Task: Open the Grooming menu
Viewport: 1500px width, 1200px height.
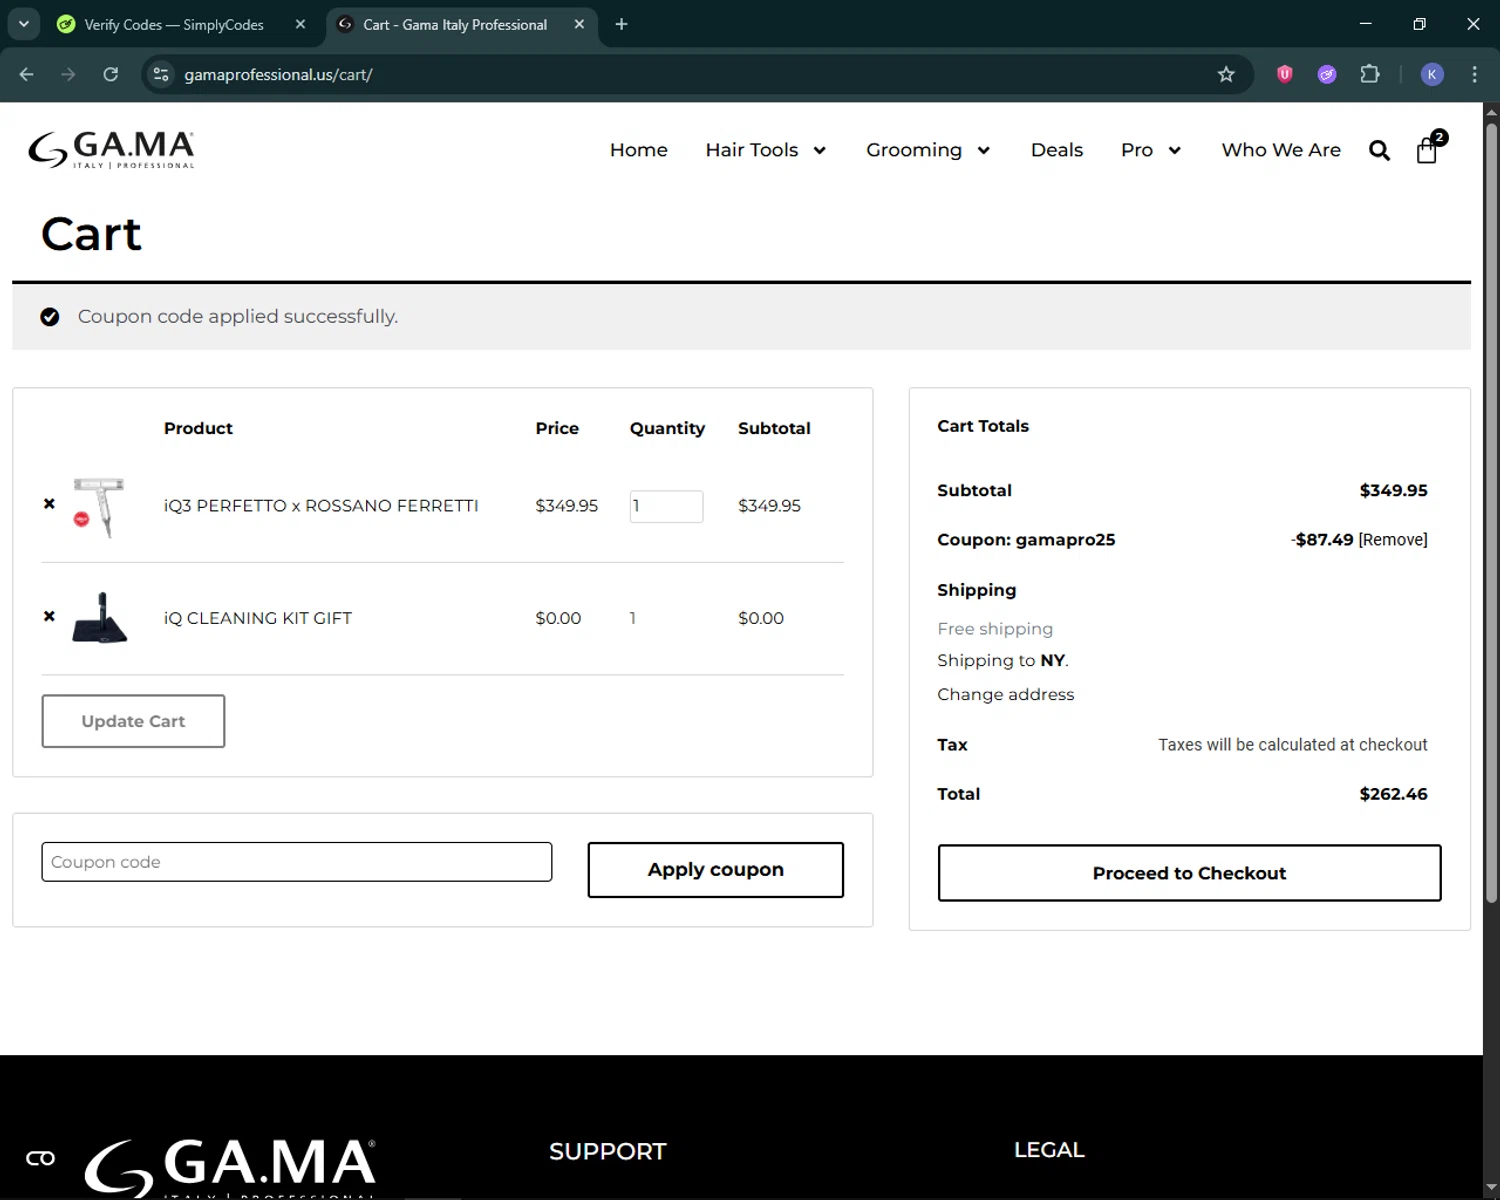Action: coord(914,150)
